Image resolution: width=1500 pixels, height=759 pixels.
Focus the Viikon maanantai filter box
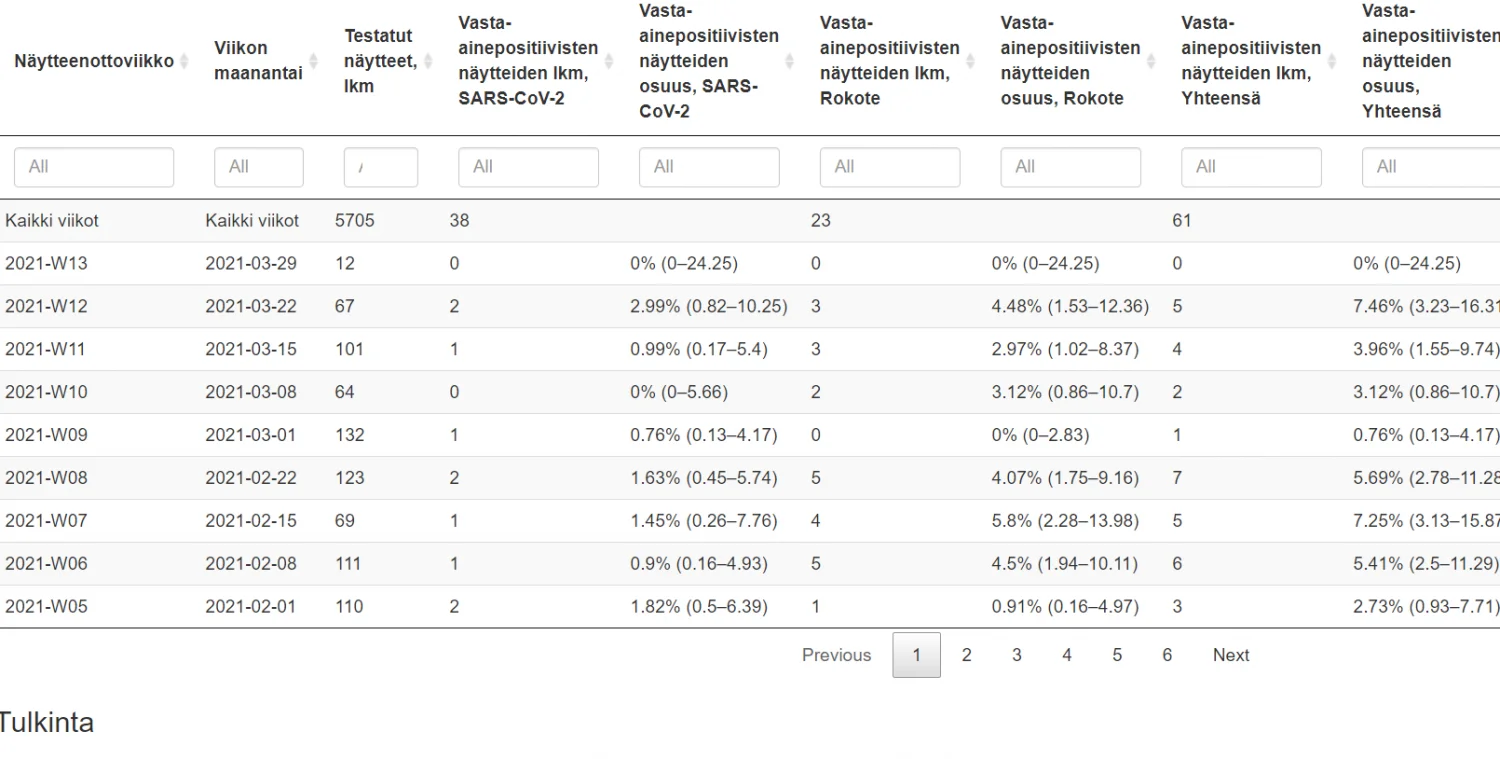point(258,167)
